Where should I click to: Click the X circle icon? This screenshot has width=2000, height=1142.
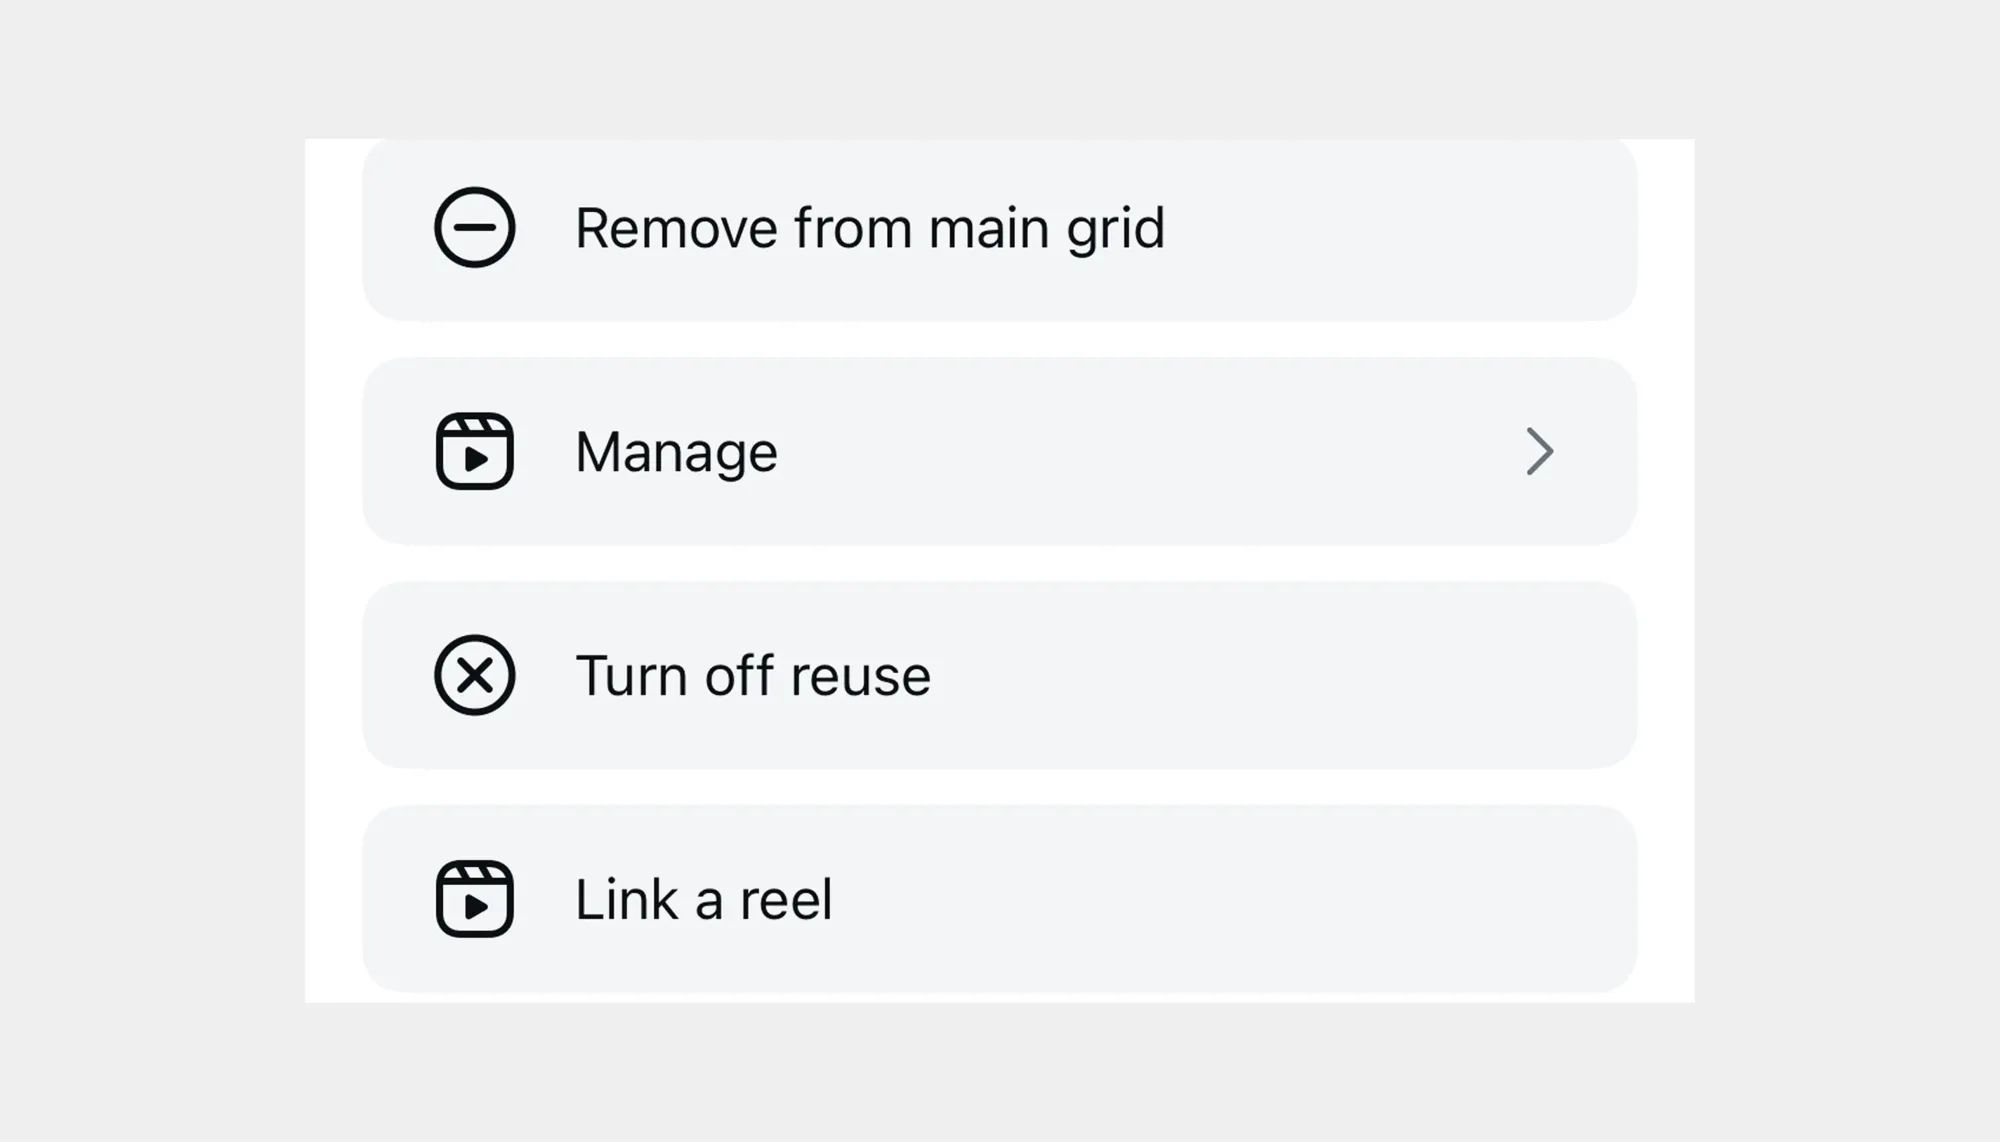tap(474, 675)
